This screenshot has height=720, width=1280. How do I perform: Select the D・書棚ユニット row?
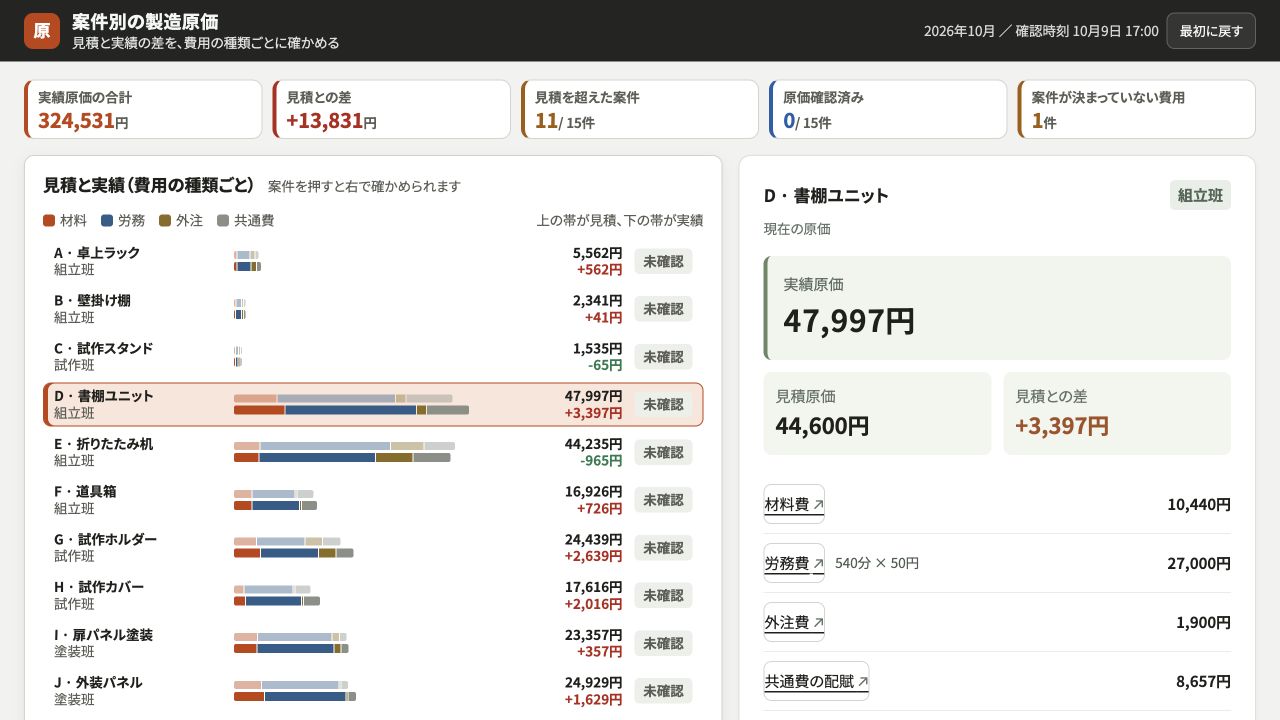(x=373, y=405)
